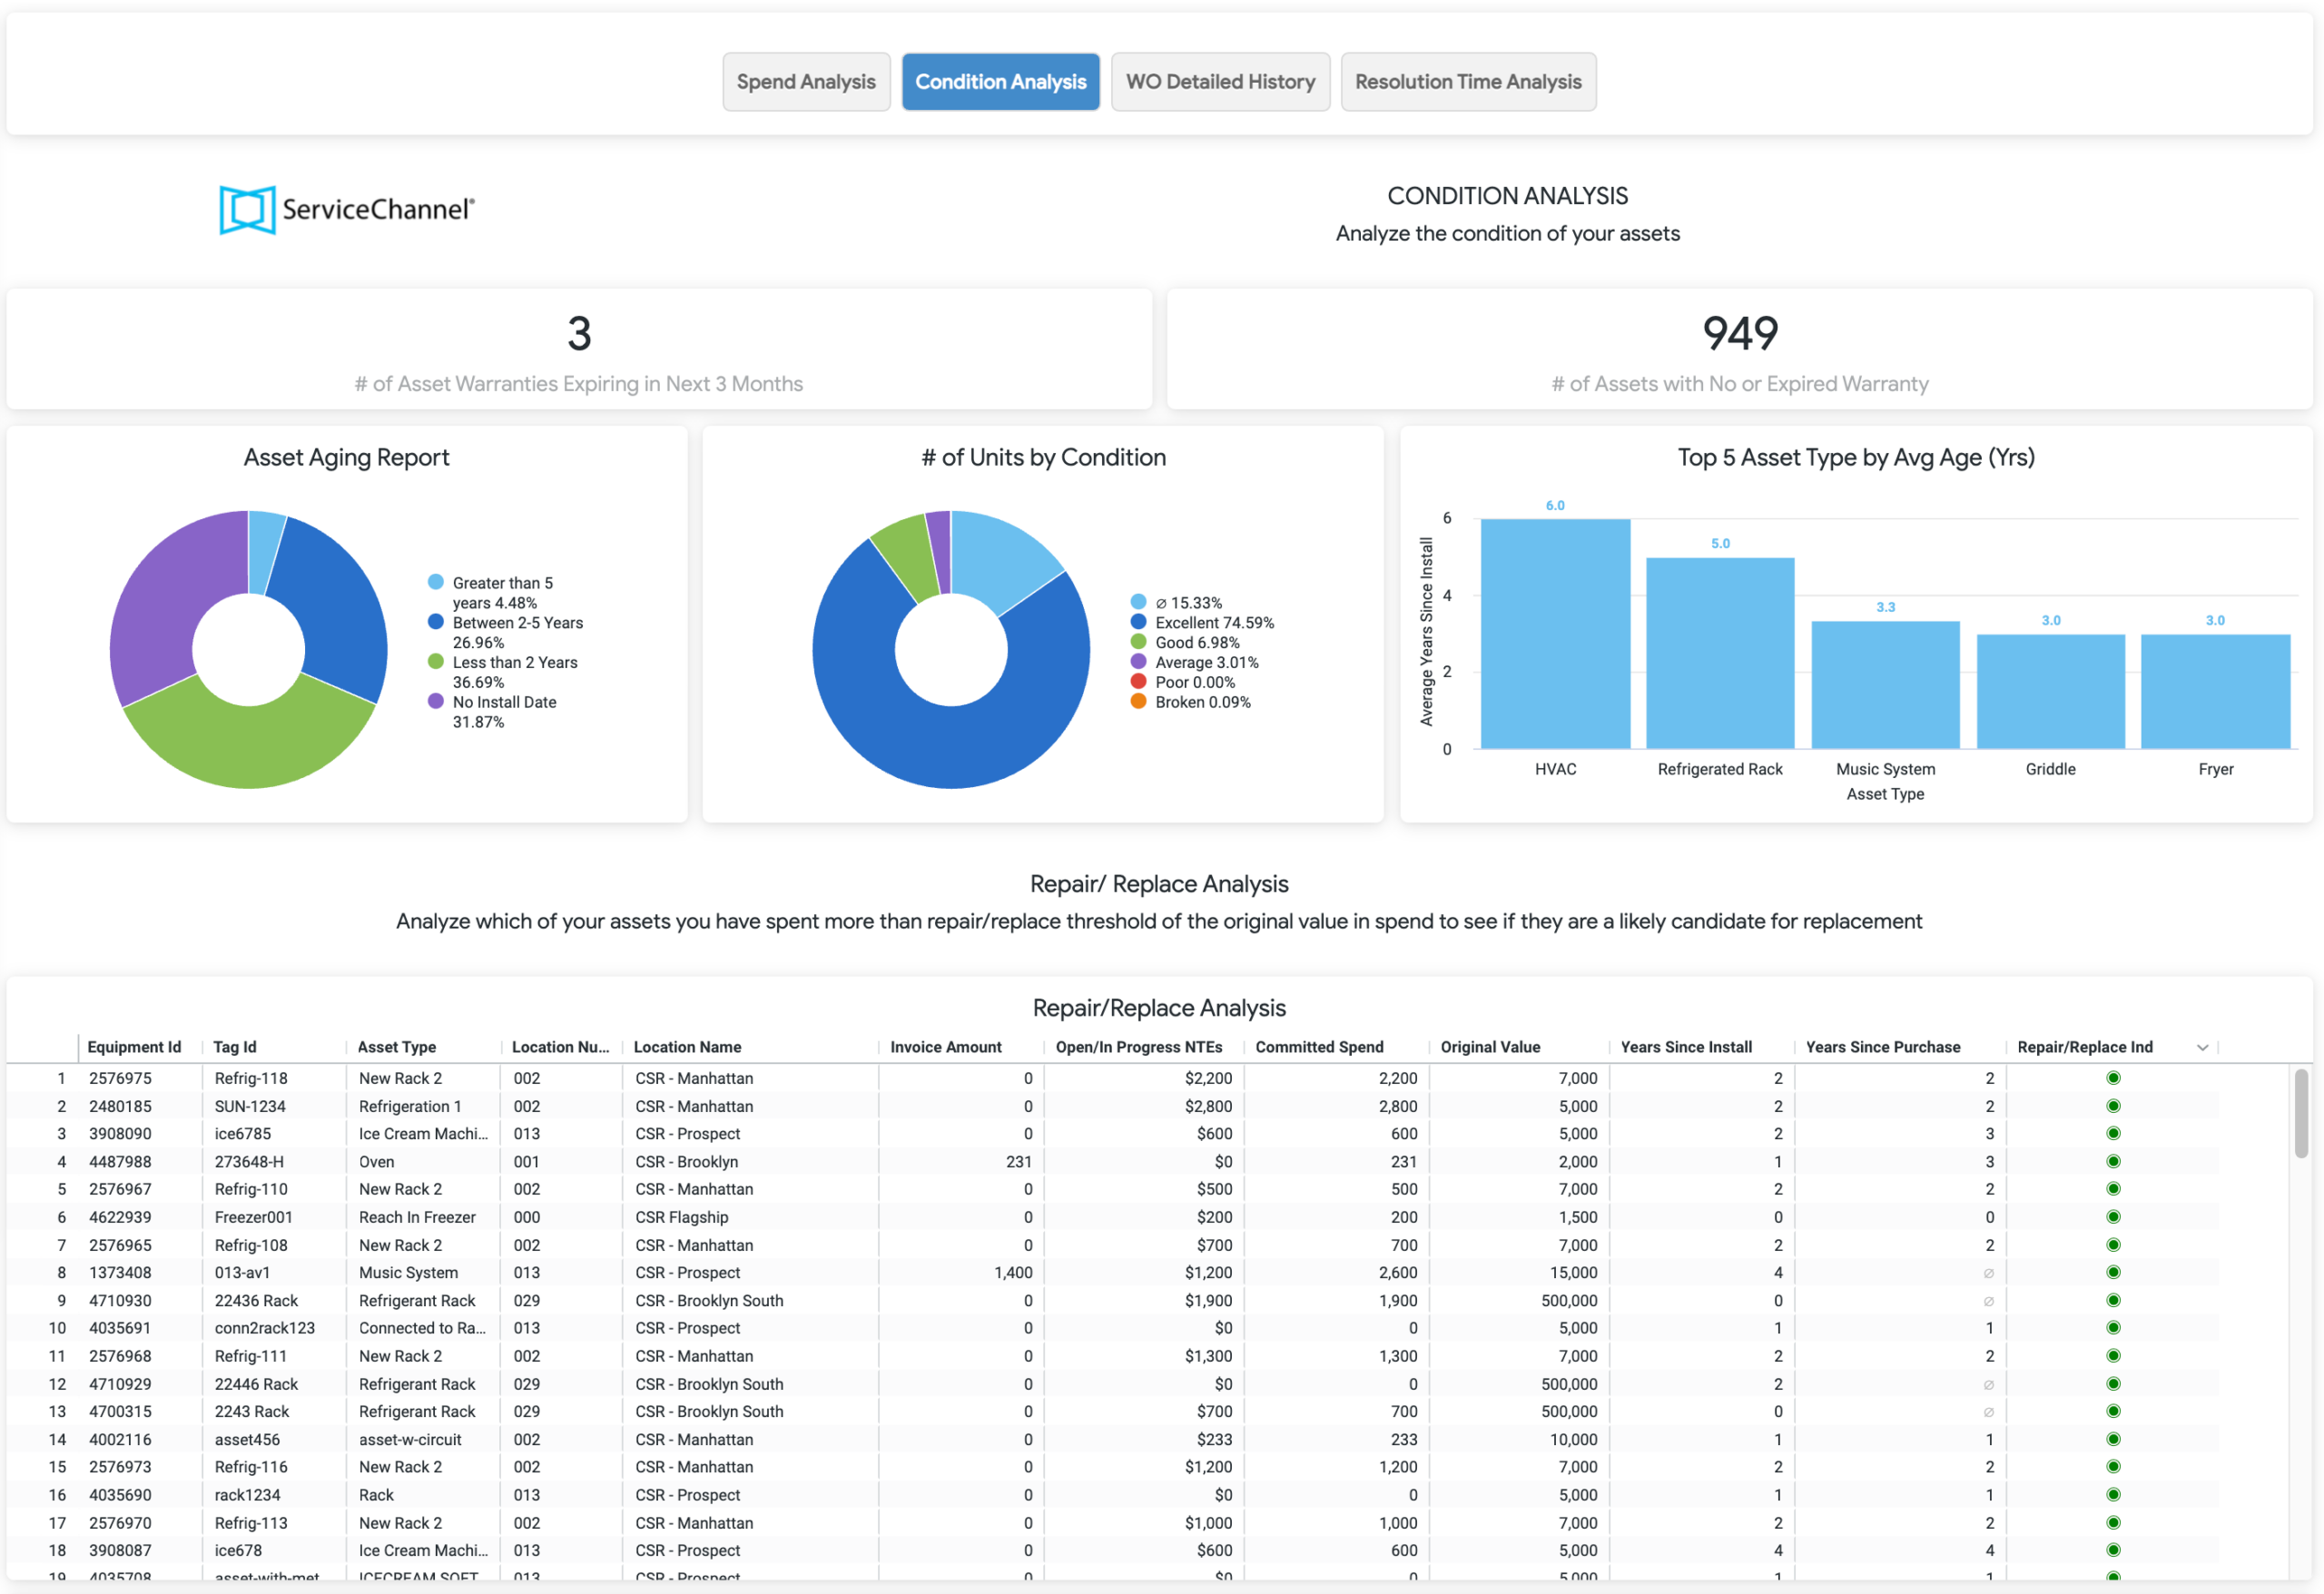Select the HVAC bar in the age chart
The width and height of the screenshot is (2324, 1594).
click(x=1555, y=633)
